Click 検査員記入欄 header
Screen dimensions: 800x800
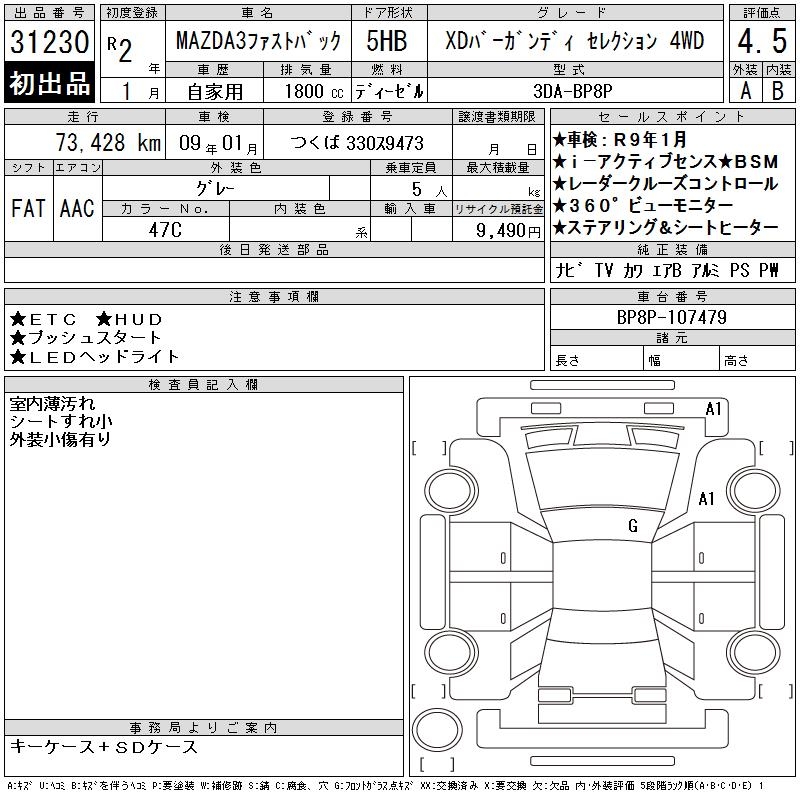pos(204,385)
